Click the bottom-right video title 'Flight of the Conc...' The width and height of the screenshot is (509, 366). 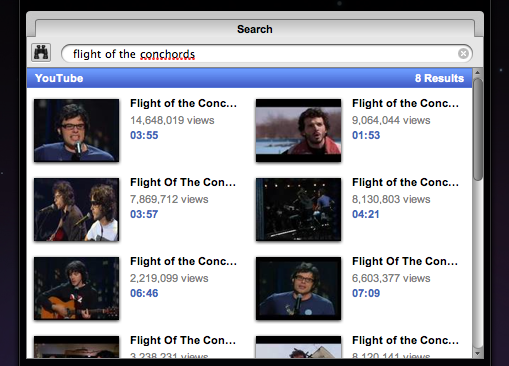point(405,340)
